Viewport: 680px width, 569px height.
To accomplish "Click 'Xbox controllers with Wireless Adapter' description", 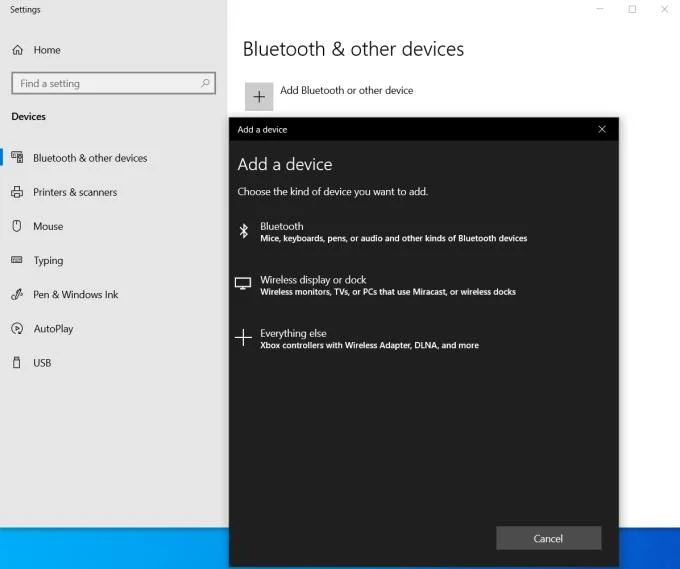I will click(369, 345).
